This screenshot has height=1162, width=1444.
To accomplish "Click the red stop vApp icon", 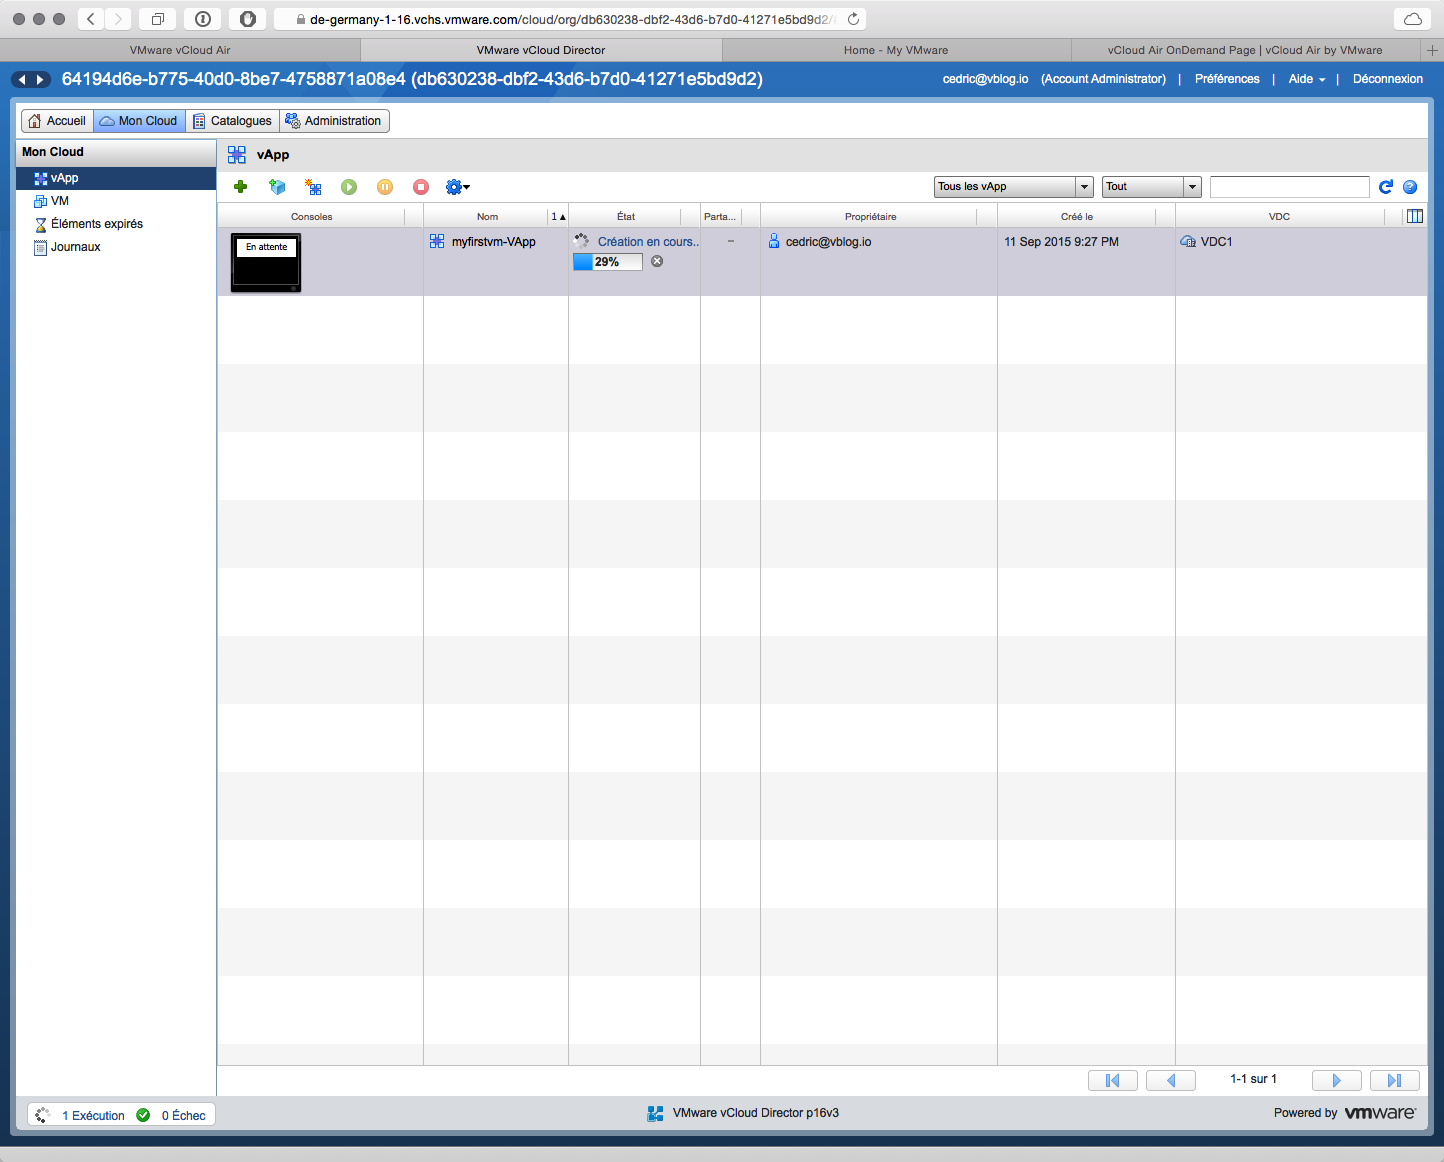I will pos(421,187).
